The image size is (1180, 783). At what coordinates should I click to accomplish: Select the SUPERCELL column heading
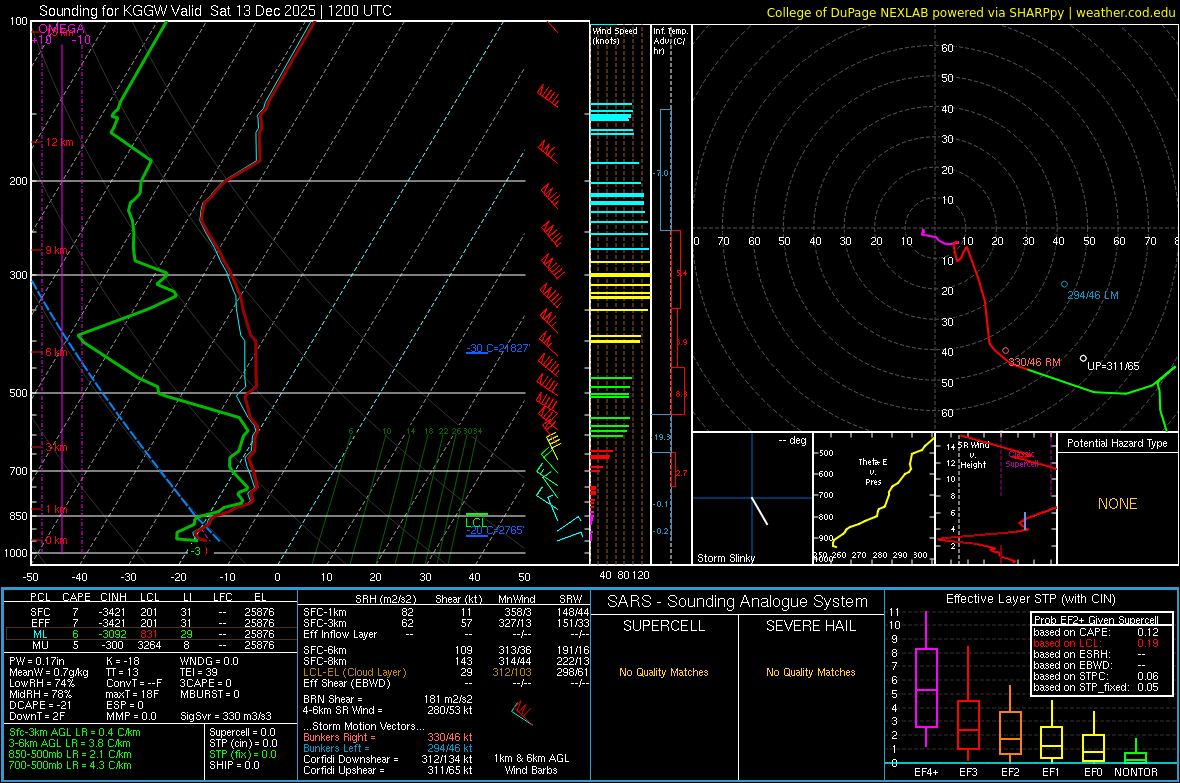[x=664, y=626]
